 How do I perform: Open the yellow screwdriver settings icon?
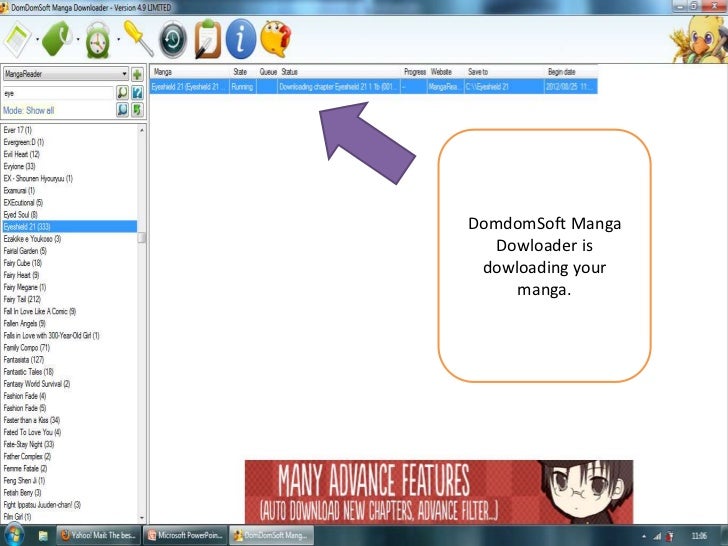click(x=138, y=39)
